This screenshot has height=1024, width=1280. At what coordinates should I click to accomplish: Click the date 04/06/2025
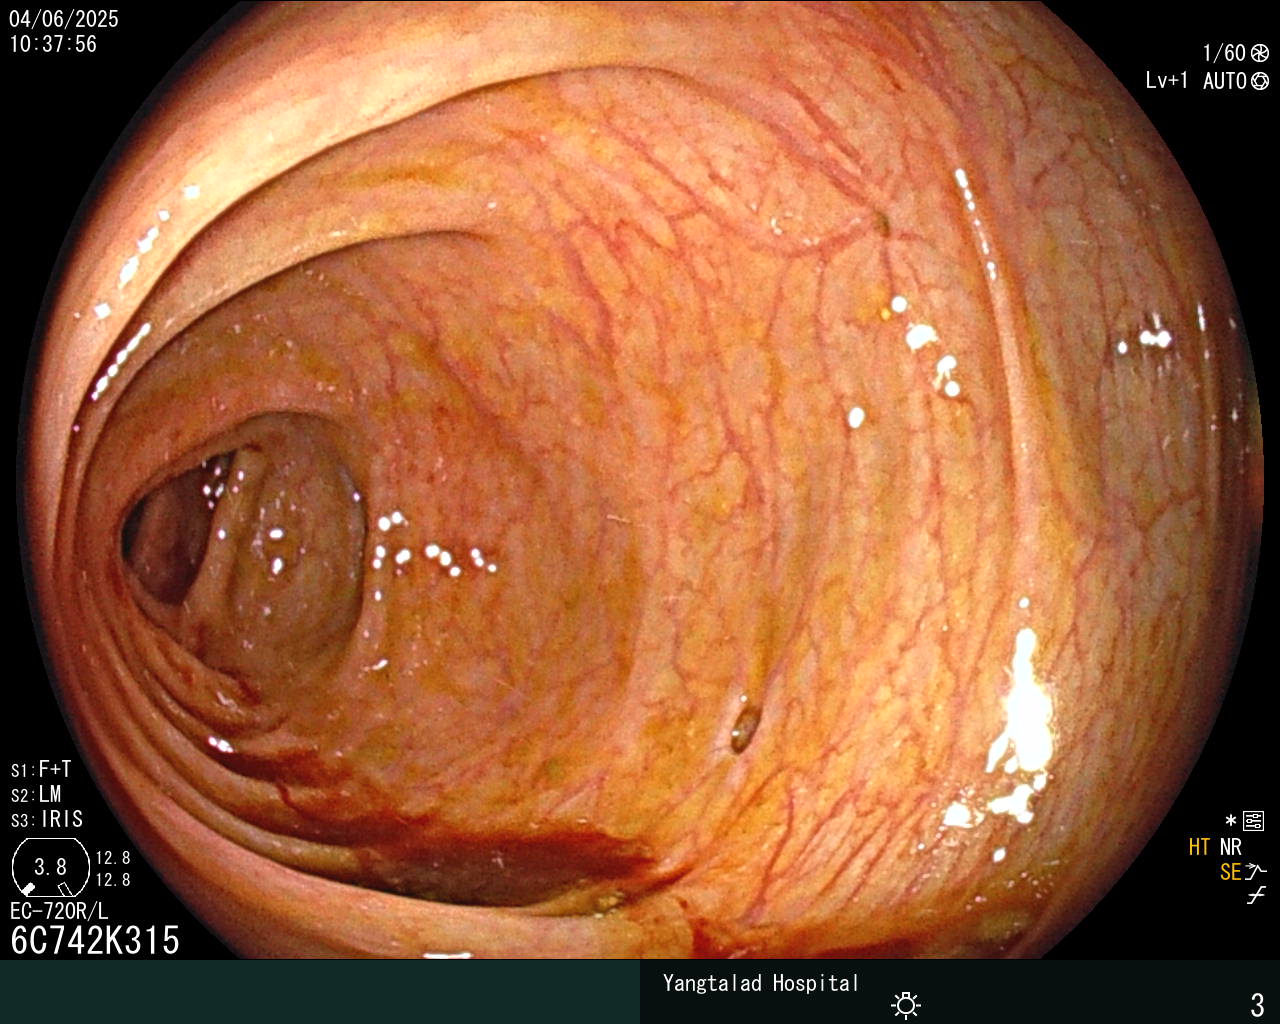[64, 19]
